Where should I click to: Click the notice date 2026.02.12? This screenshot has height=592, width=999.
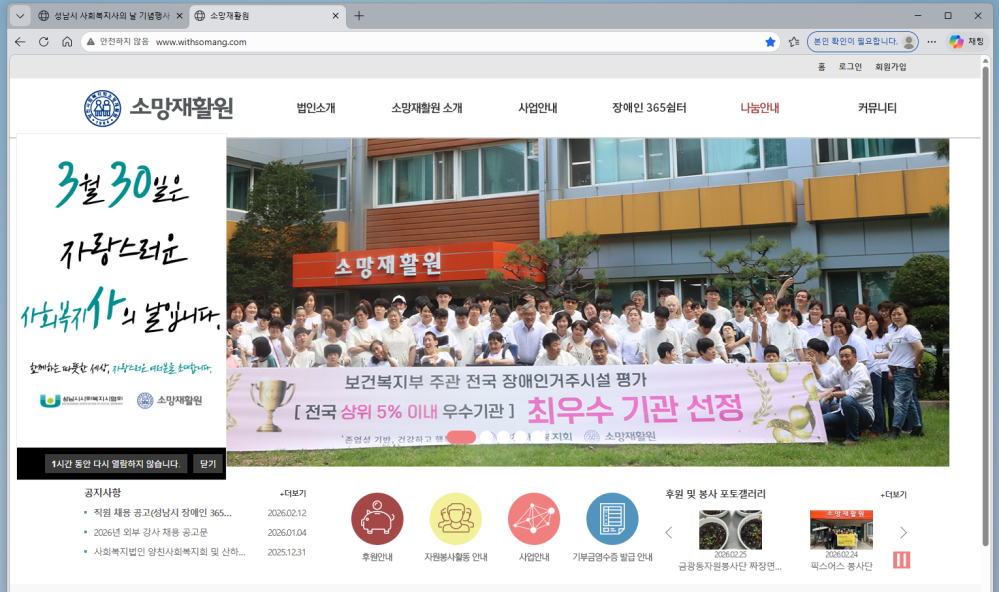pos(287,513)
